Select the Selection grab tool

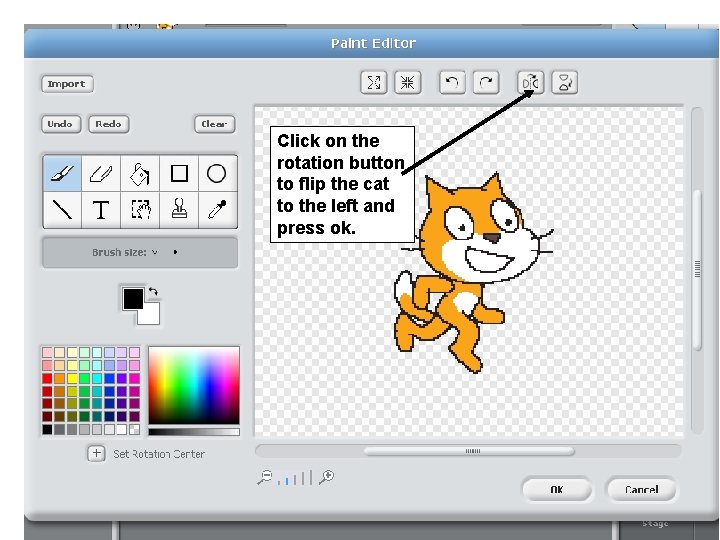click(x=140, y=210)
